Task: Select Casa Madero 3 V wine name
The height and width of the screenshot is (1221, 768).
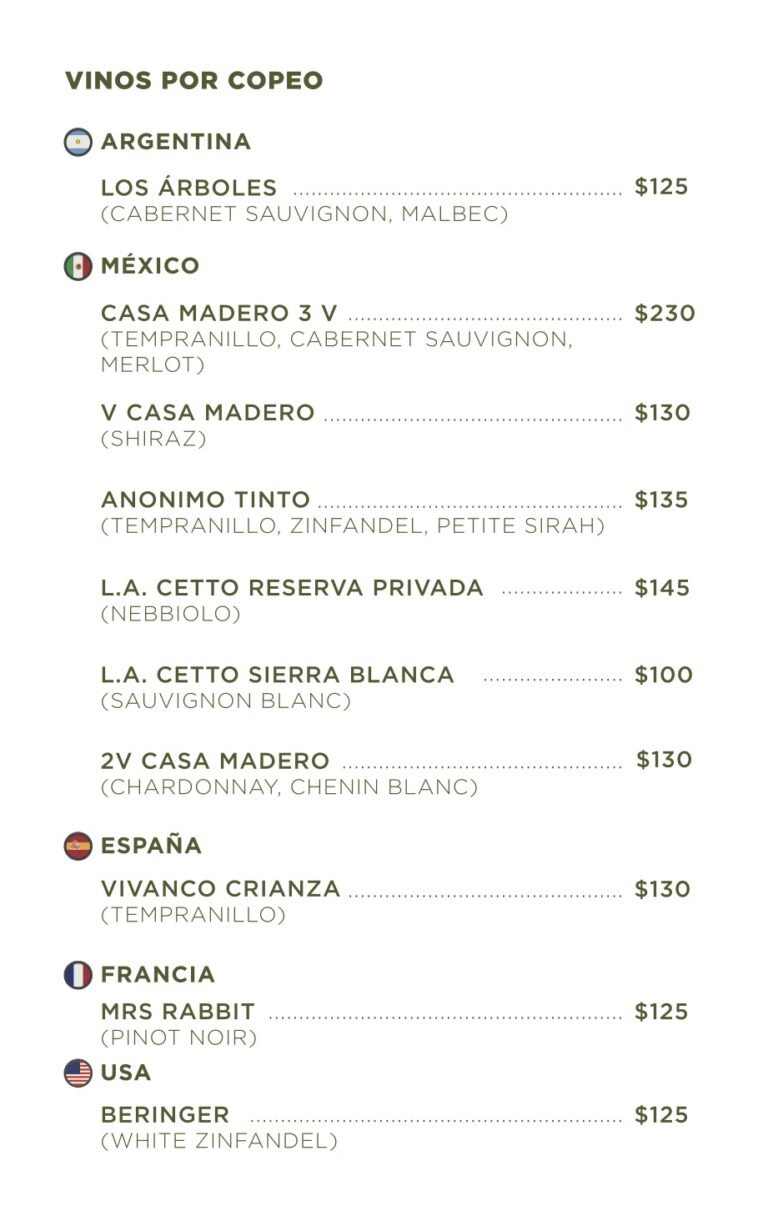Action: [219, 313]
